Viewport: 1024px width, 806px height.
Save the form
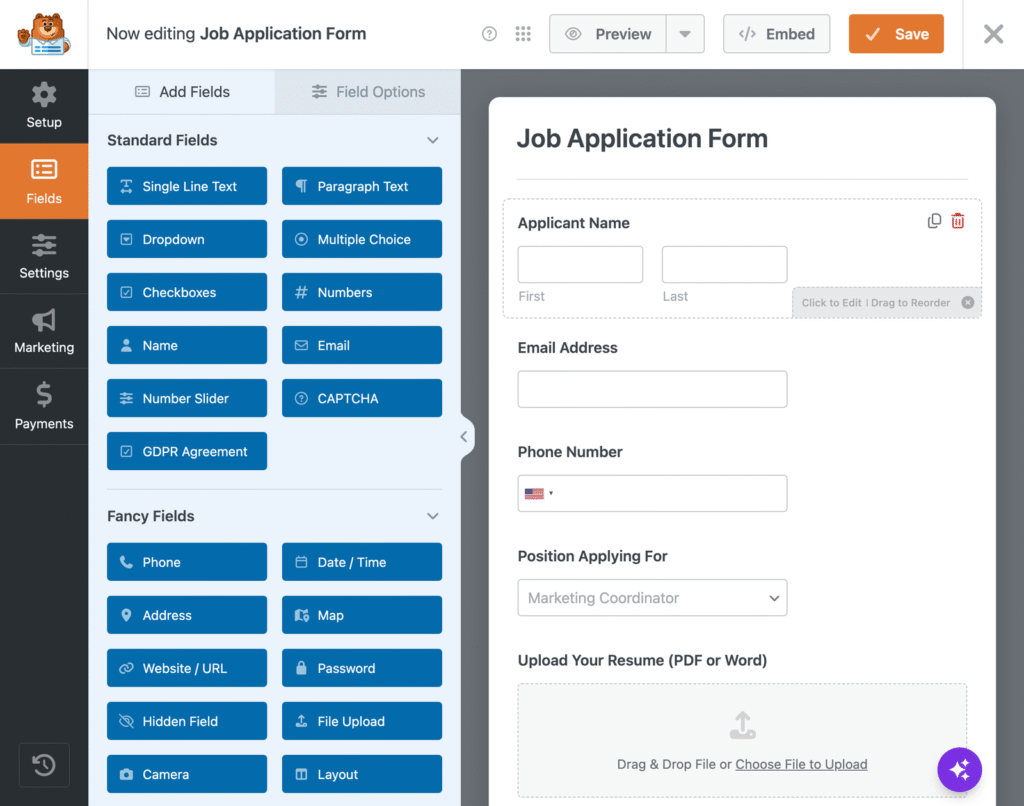point(896,34)
